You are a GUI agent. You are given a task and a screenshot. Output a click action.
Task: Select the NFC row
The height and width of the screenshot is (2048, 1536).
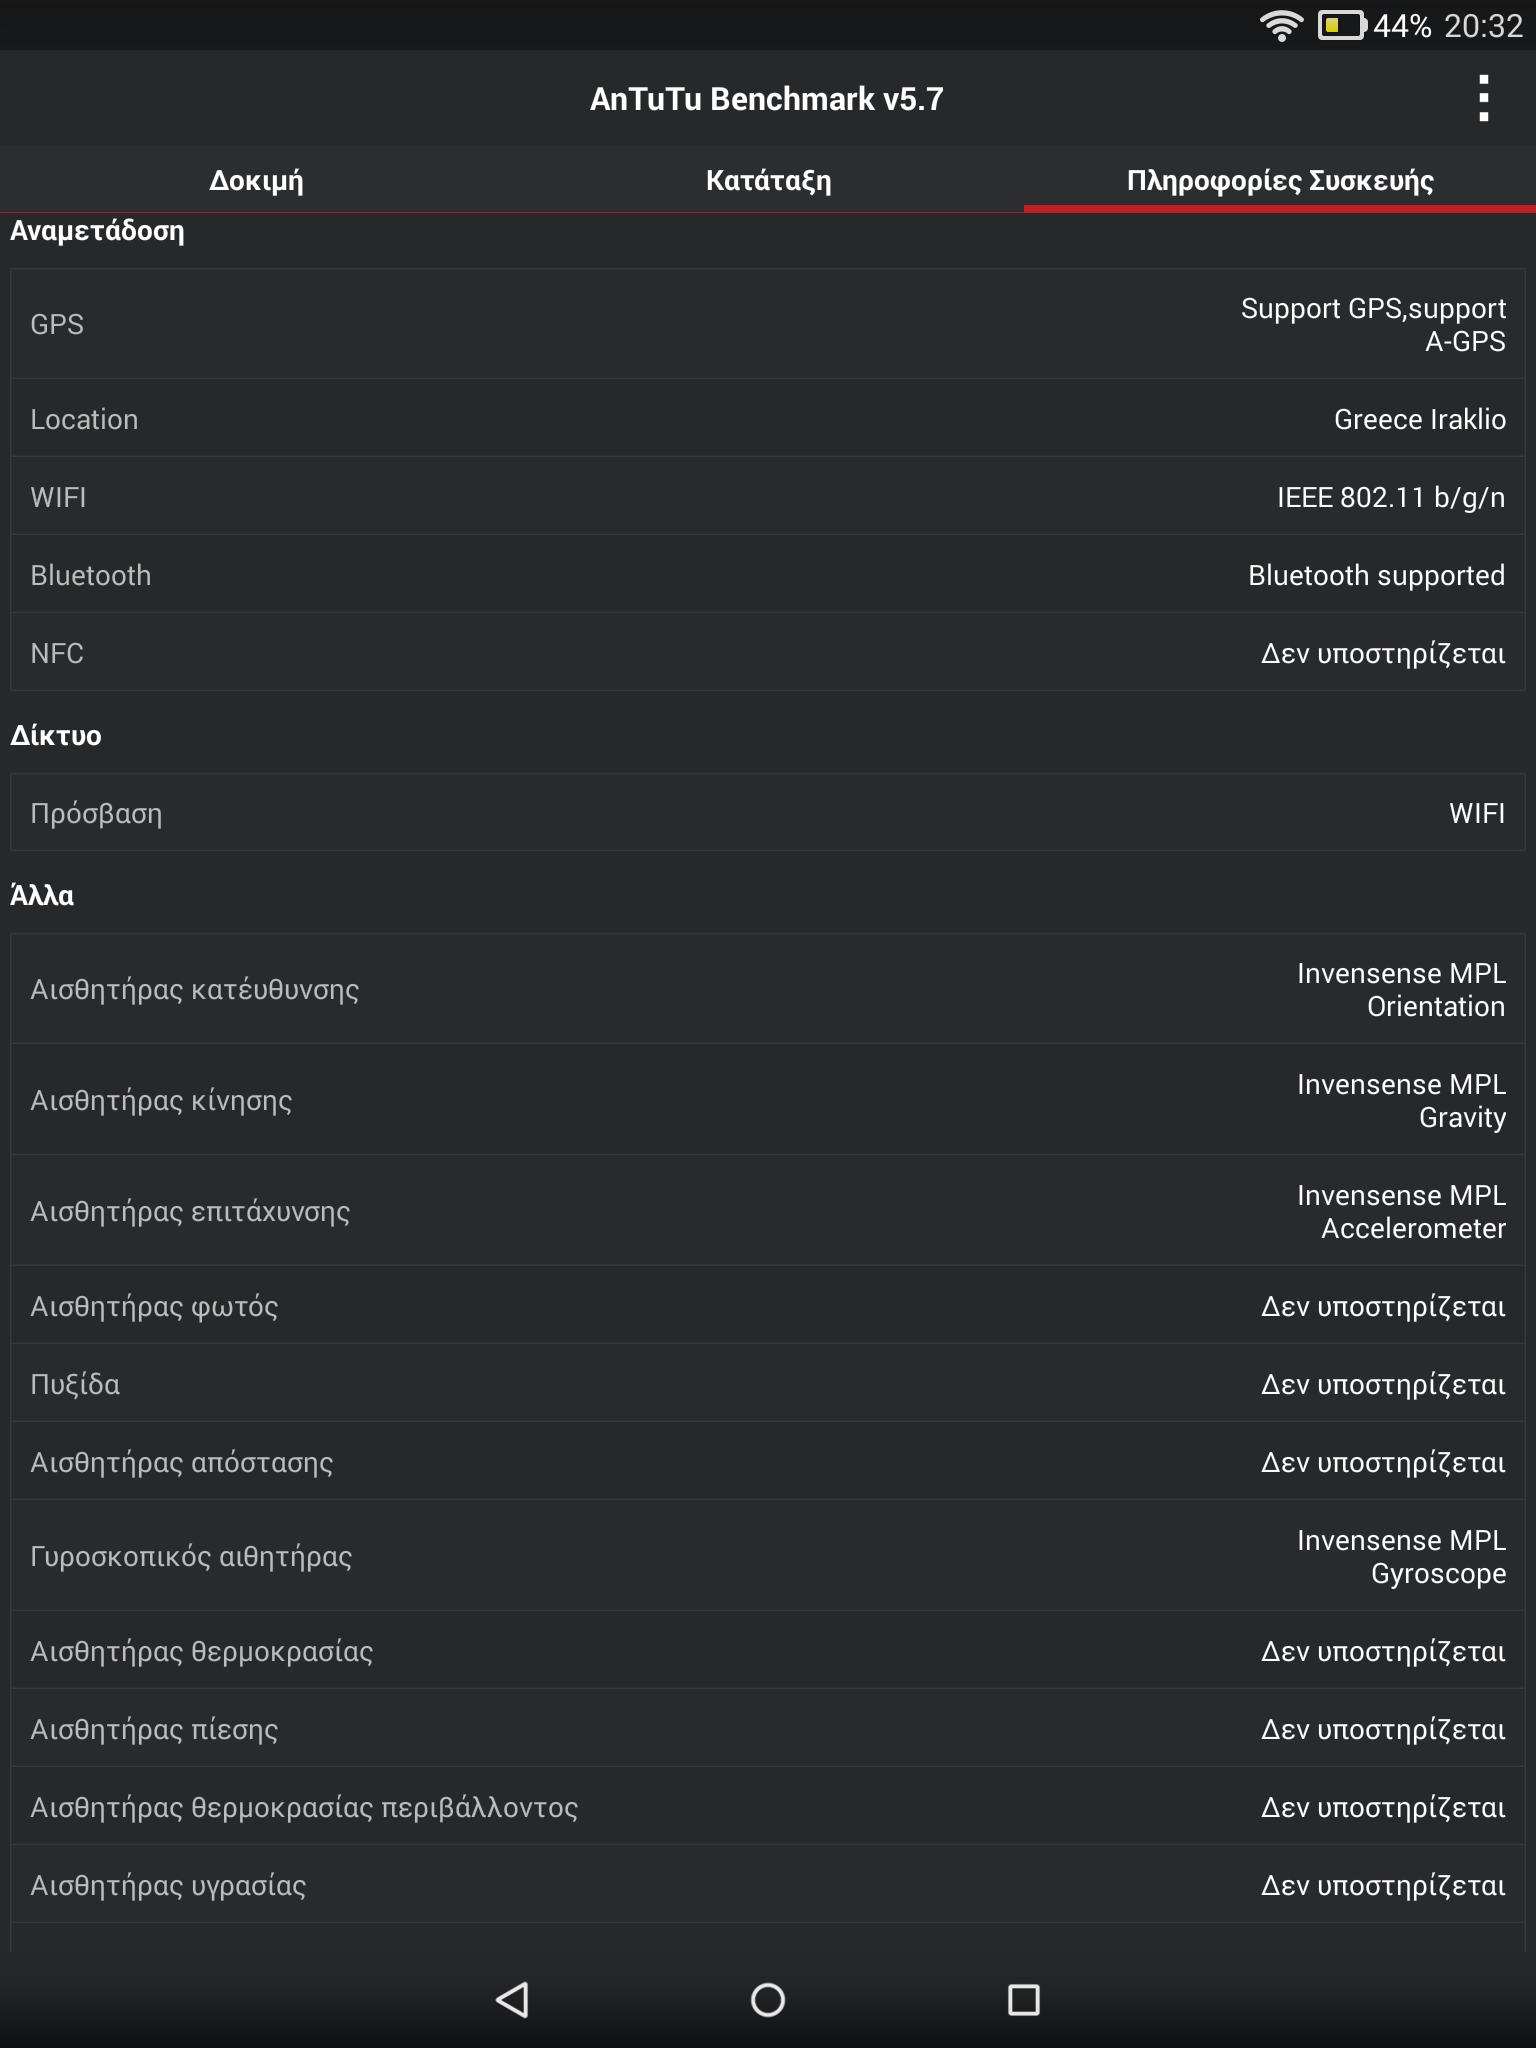(x=768, y=652)
